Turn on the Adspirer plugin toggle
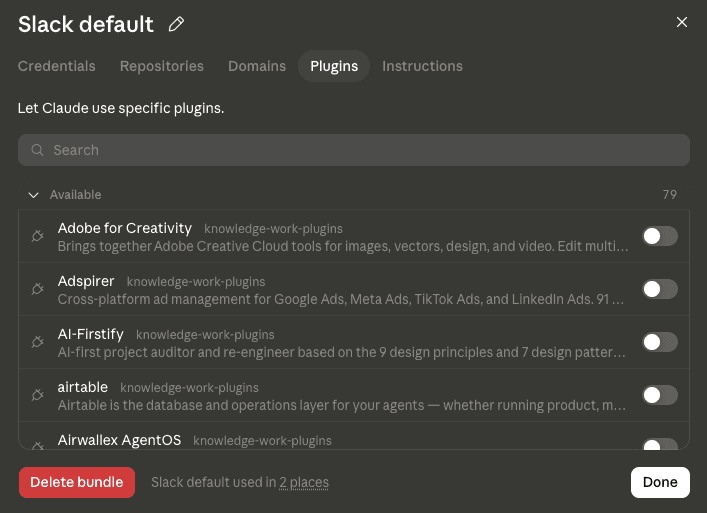The width and height of the screenshot is (707, 513). point(660,289)
